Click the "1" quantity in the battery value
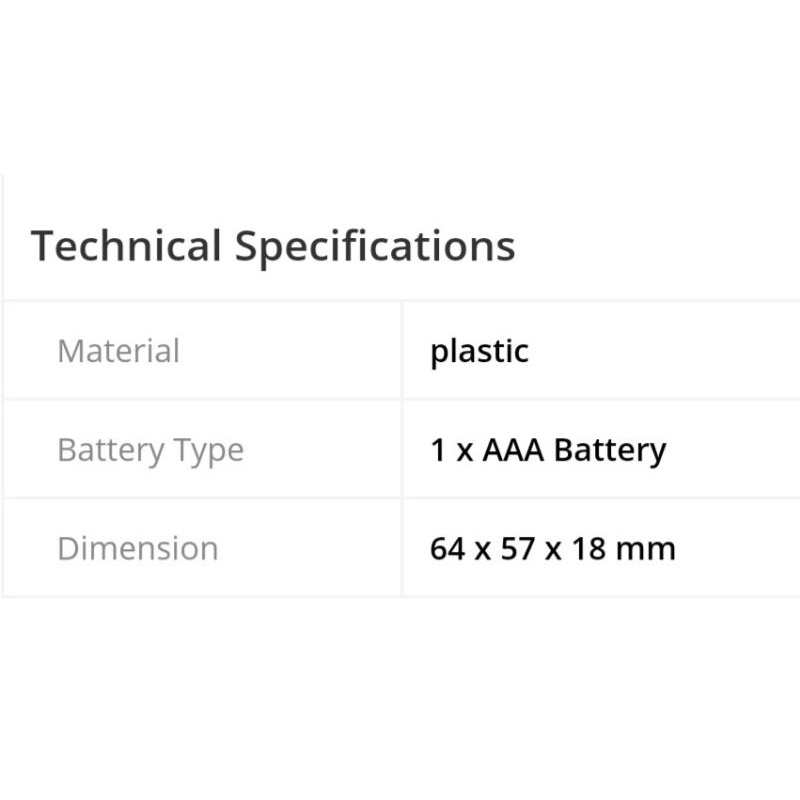This screenshot has height=800, width=800. [x=437, y=450]
